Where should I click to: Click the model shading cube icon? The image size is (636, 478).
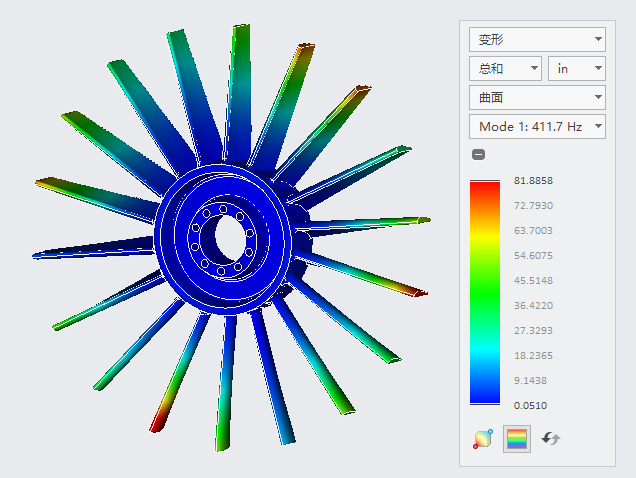coord(483,439)
